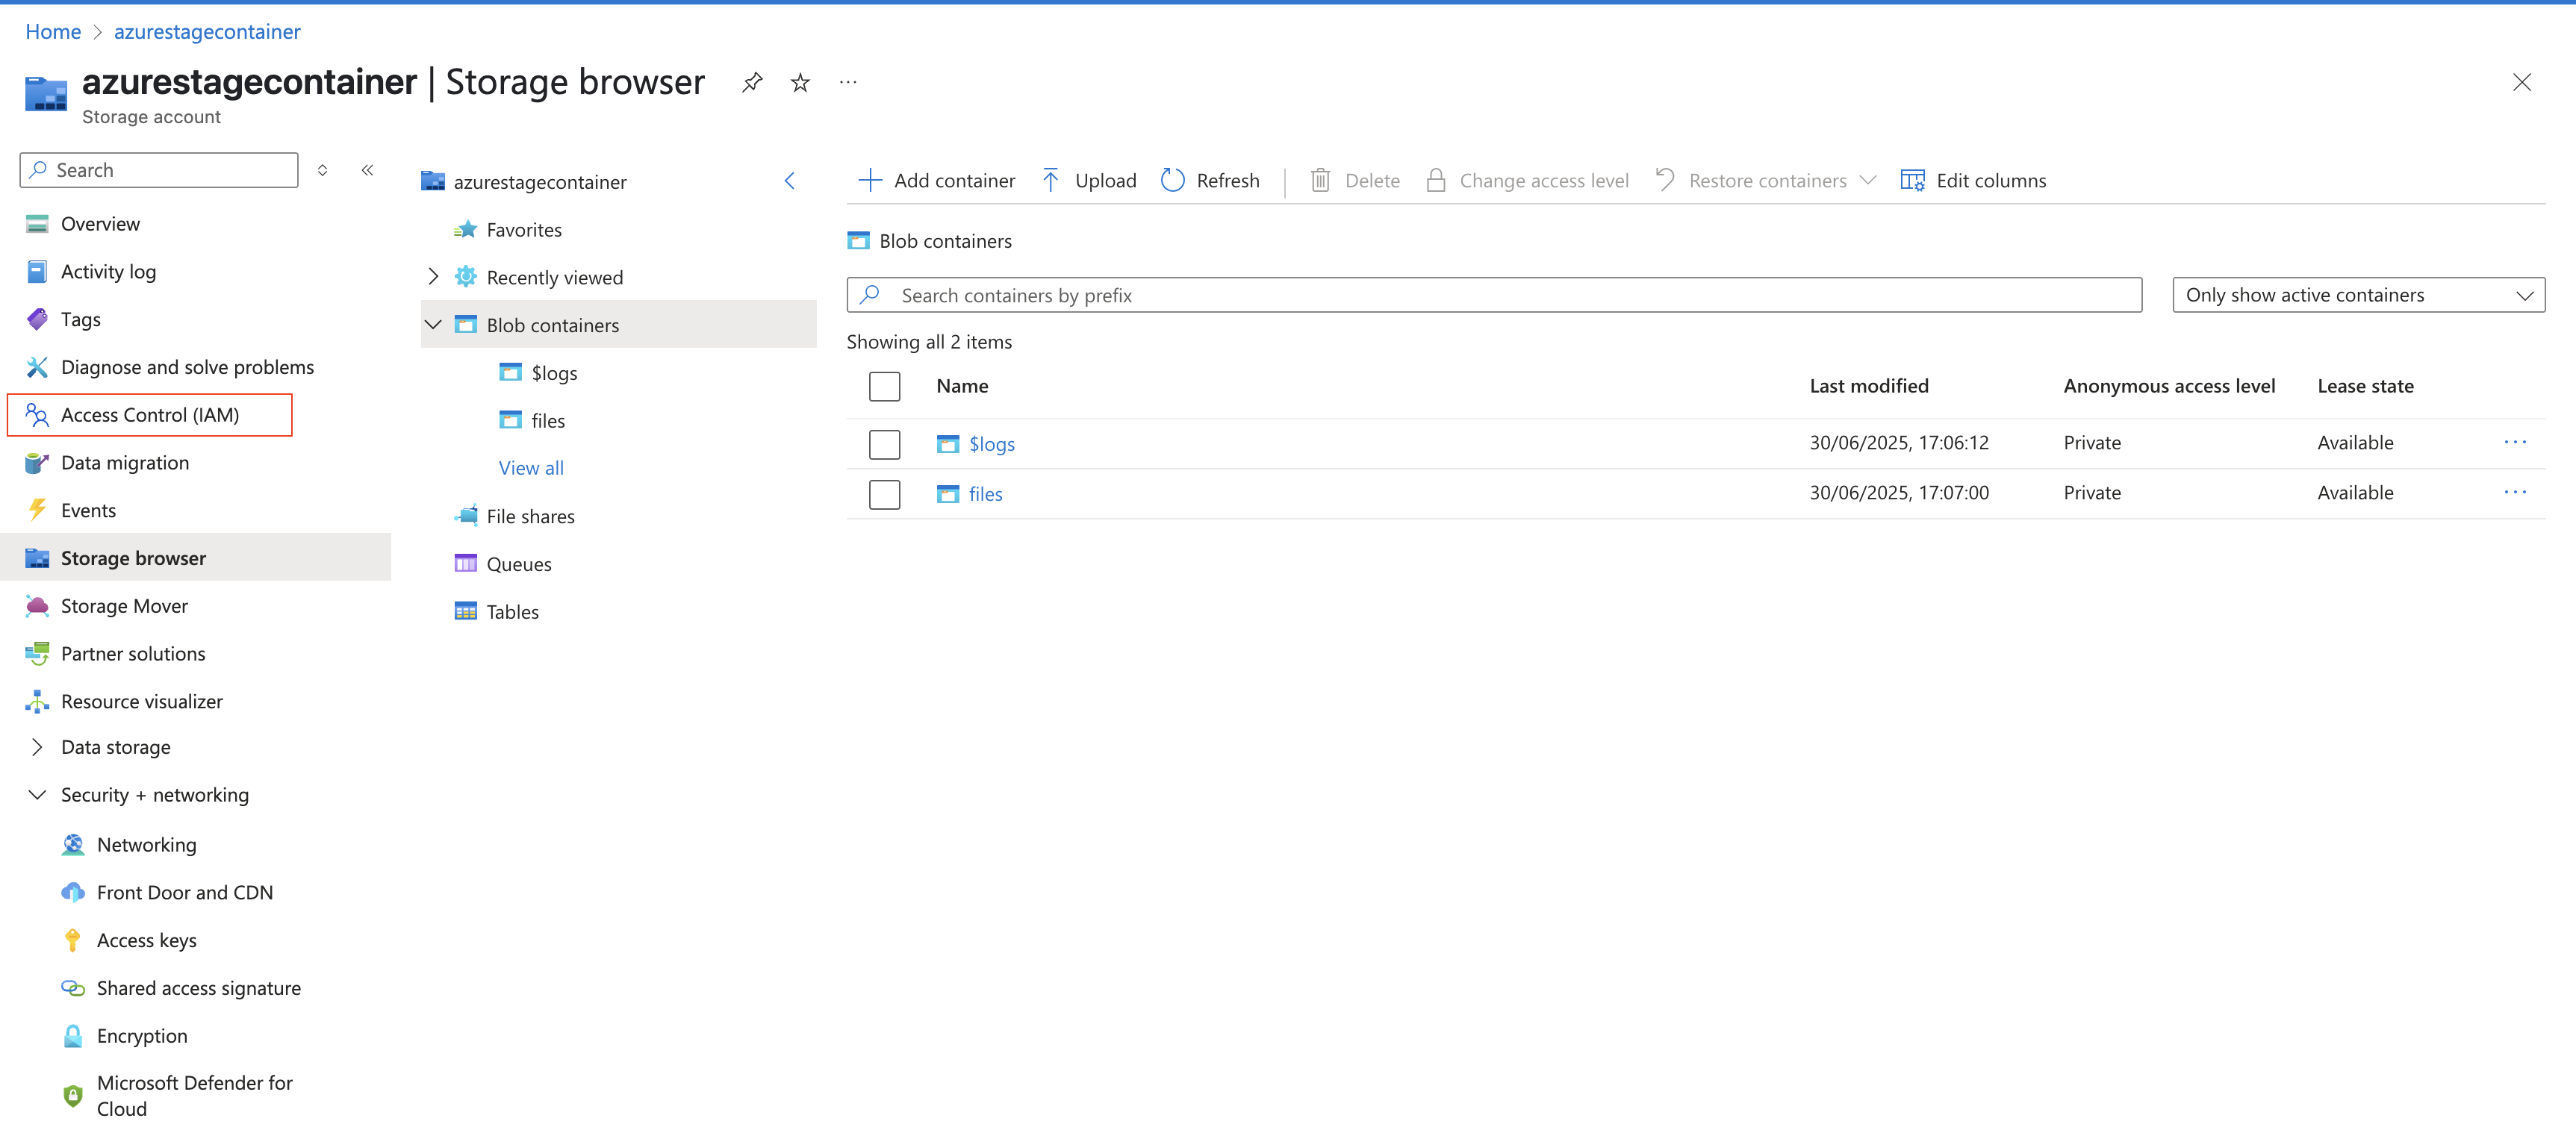Open Storage Mover
Screen dimensions: 2576x1133
click(124, 605)
